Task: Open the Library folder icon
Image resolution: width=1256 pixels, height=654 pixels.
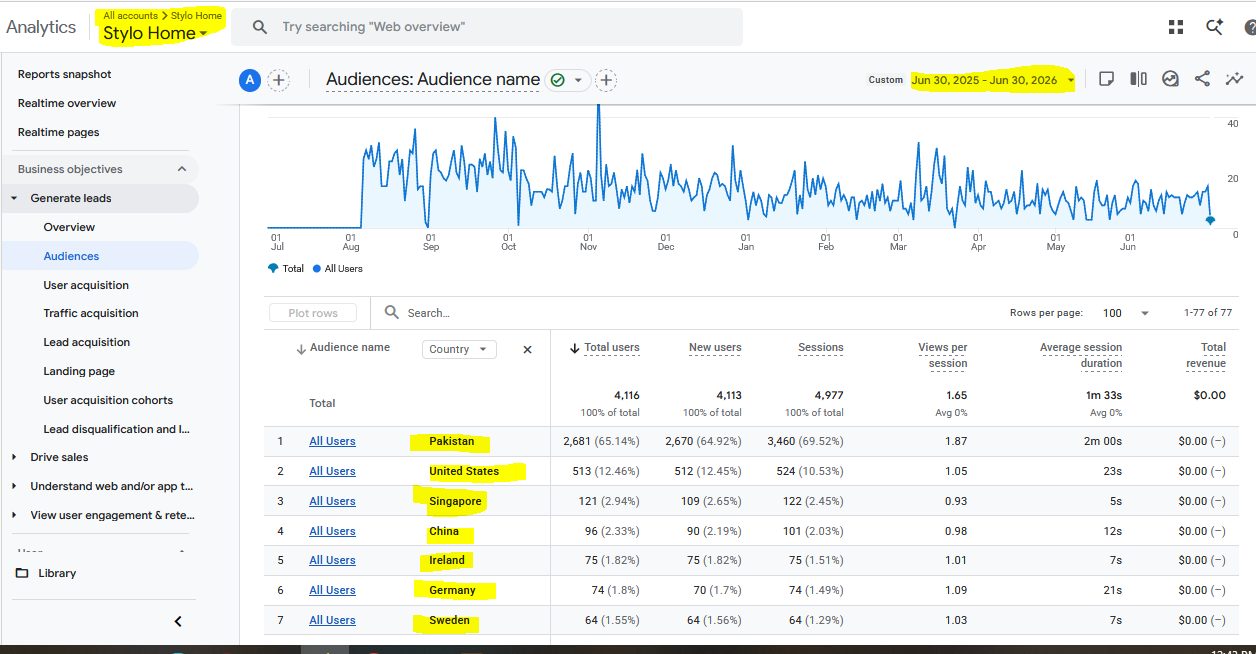Action: [x=23, y=573]
